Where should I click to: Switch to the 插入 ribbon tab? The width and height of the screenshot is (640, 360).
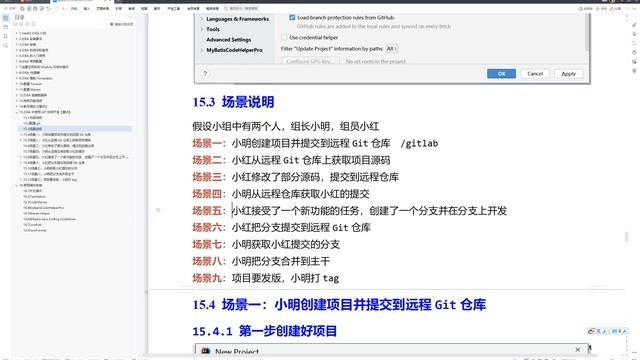tap(87, 9)
